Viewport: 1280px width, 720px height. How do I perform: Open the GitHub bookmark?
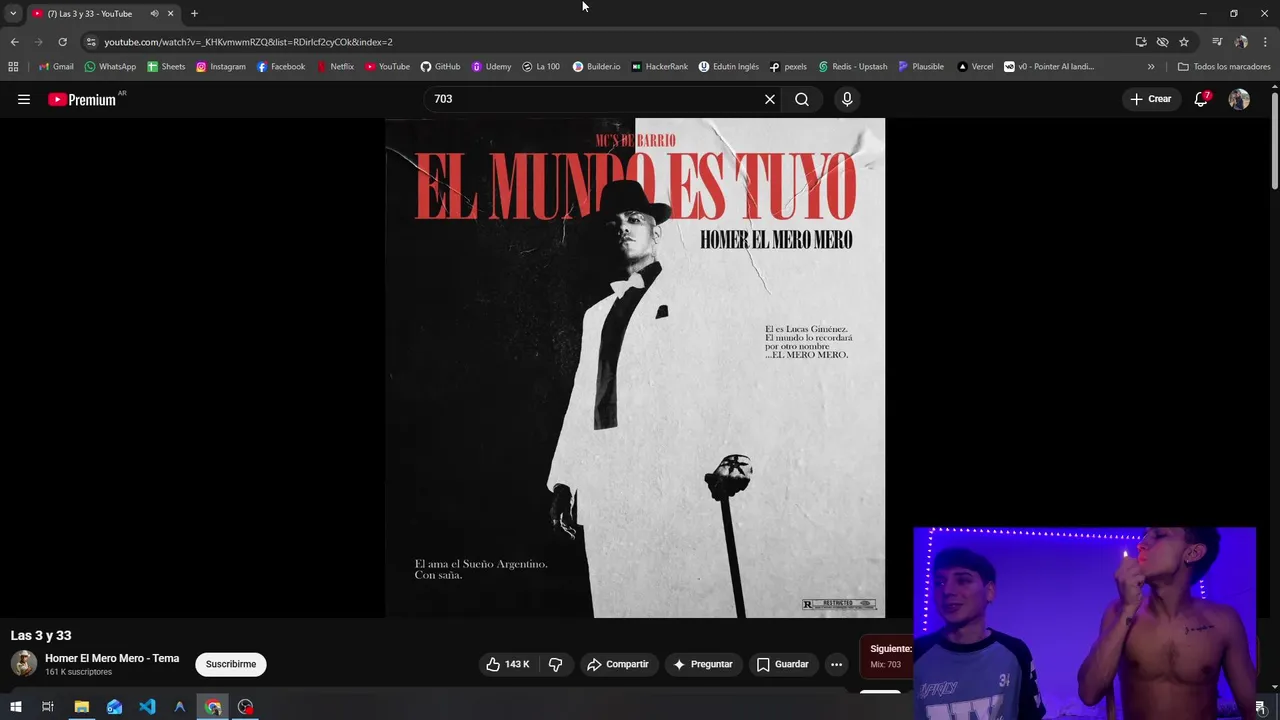point(440,67)
